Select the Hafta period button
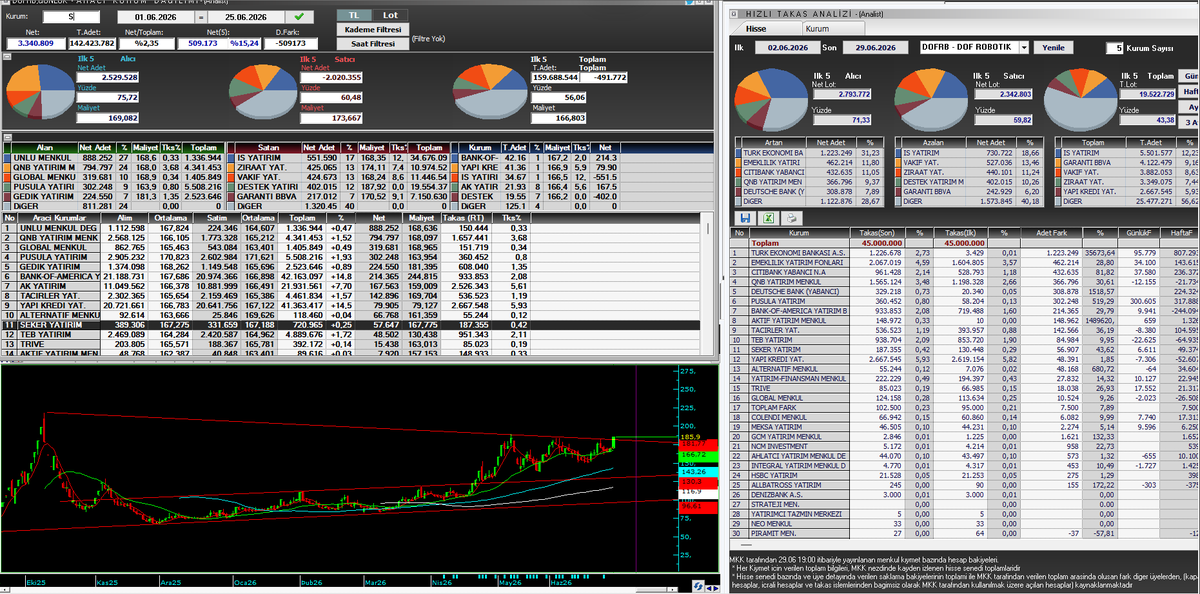The width and height of the screenshot is (1200, 594). coord(1191,91)
